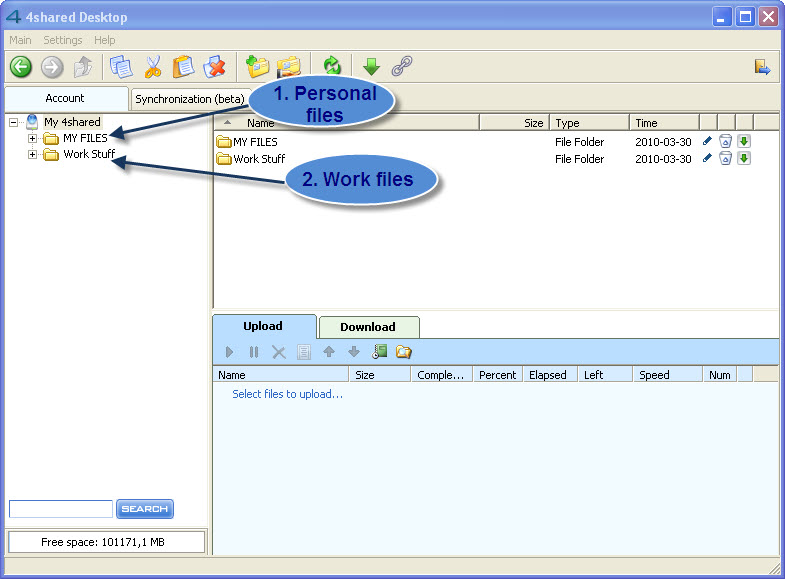Open the Settings menu
This screenshot has height=579, width=785.
63,40
